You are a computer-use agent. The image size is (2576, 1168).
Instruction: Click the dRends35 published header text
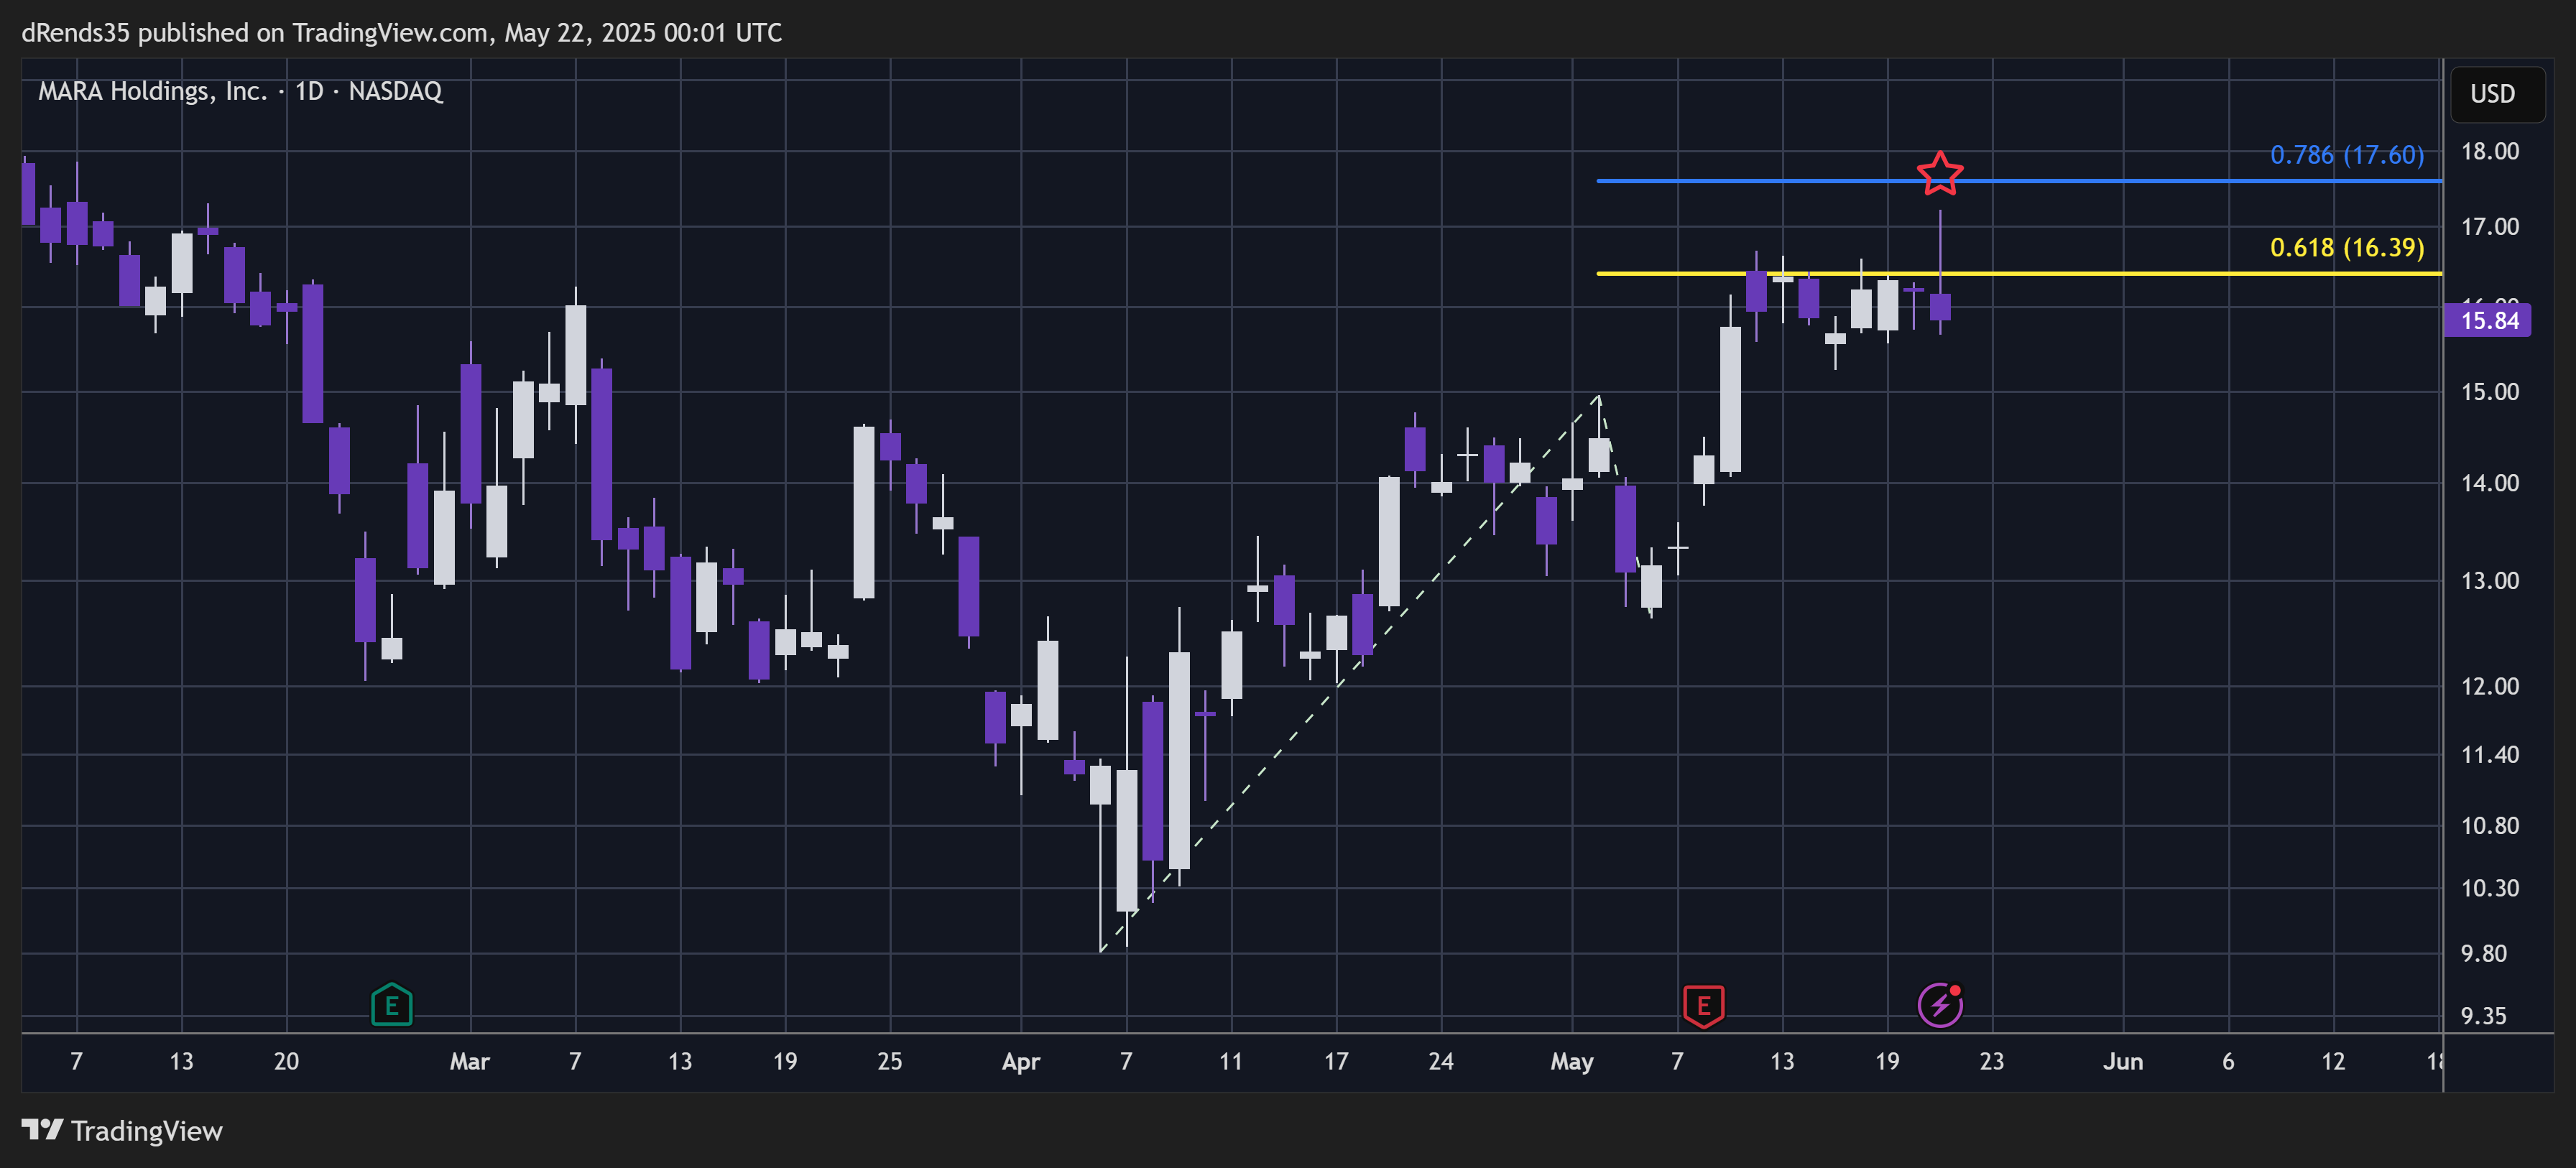tap(402, 33)
